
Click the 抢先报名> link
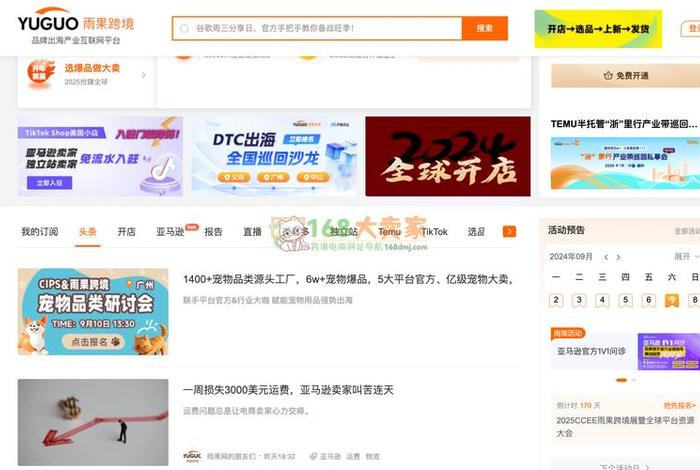click(679, 405)
